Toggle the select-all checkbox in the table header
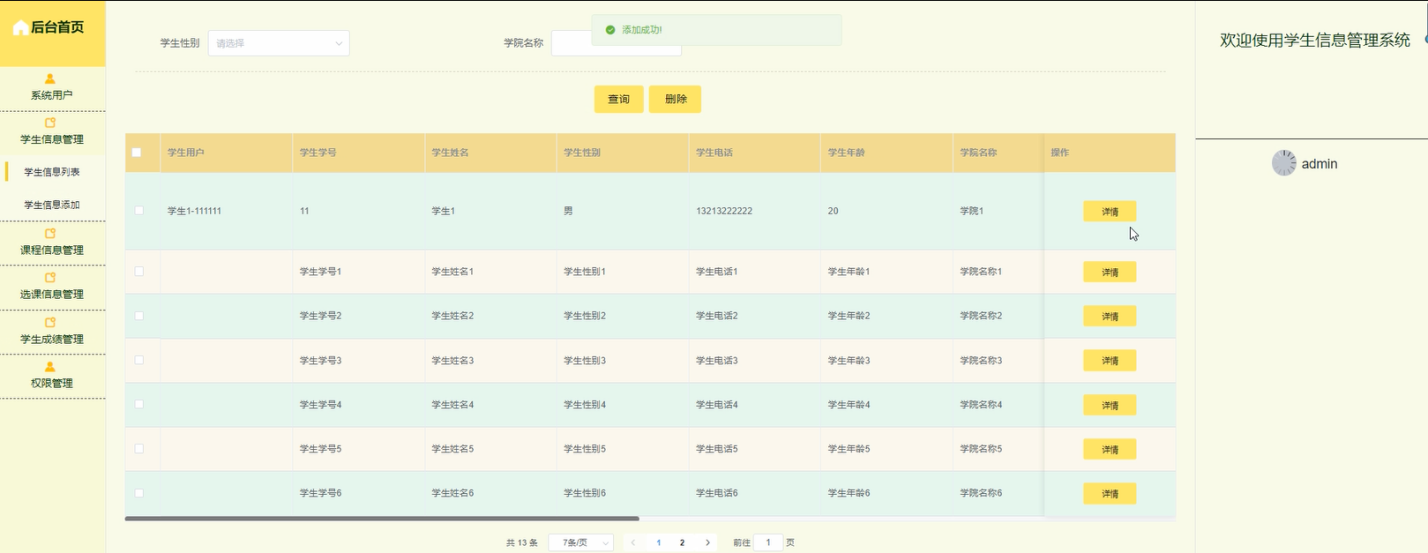The image size is (1428, 553). click(137, 152)
